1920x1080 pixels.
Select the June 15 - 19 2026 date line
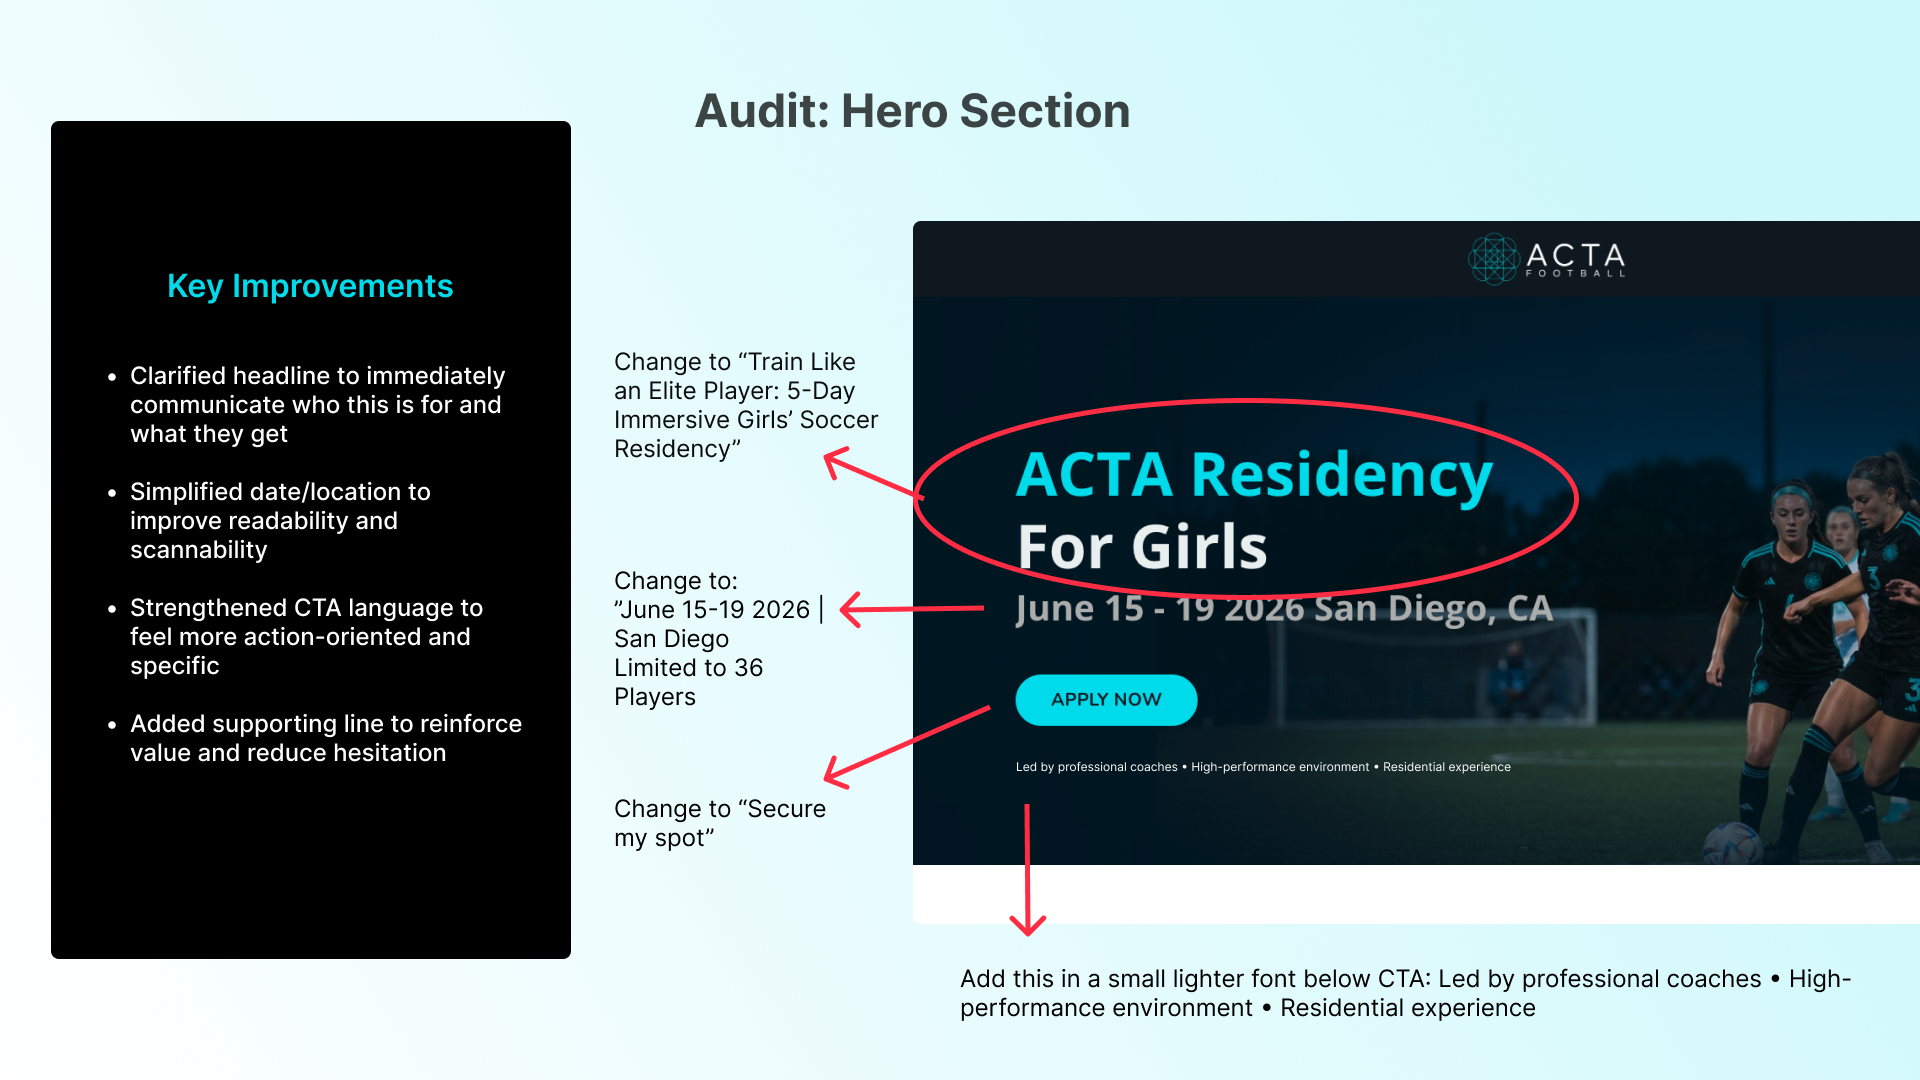[x=1283, y=608]
